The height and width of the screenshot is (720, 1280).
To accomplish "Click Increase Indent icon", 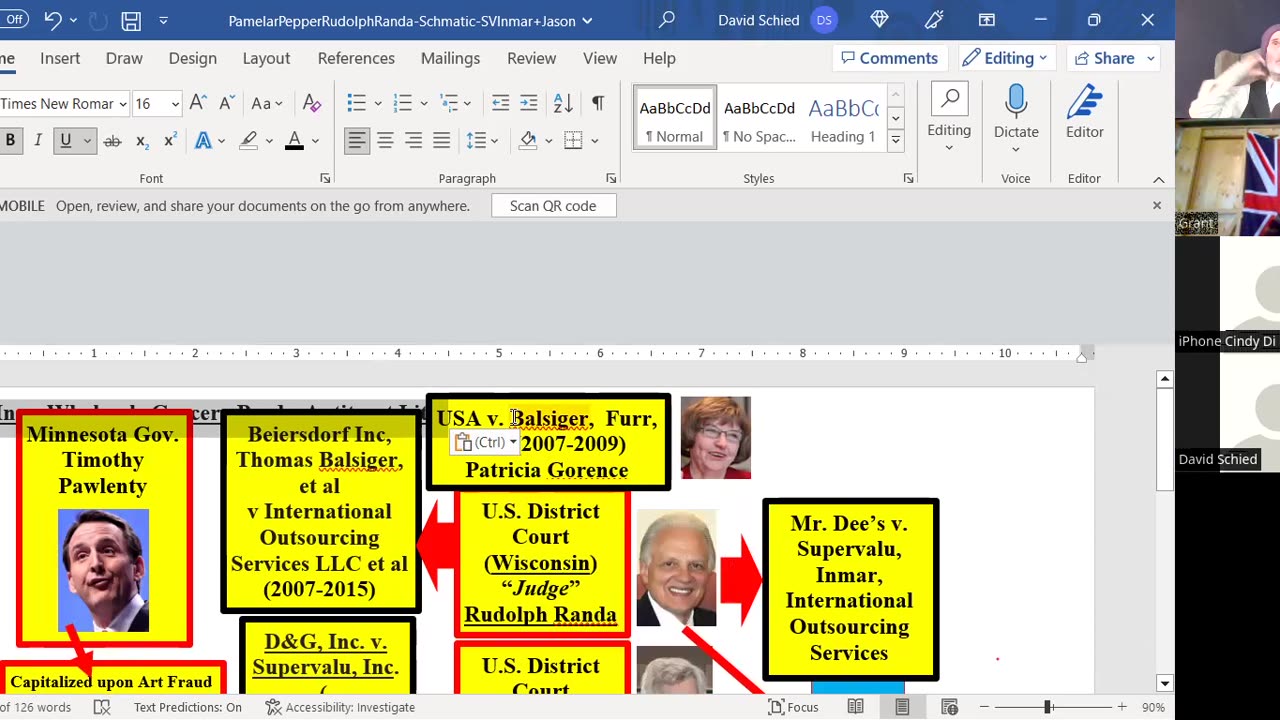I will tap(528, 103).
